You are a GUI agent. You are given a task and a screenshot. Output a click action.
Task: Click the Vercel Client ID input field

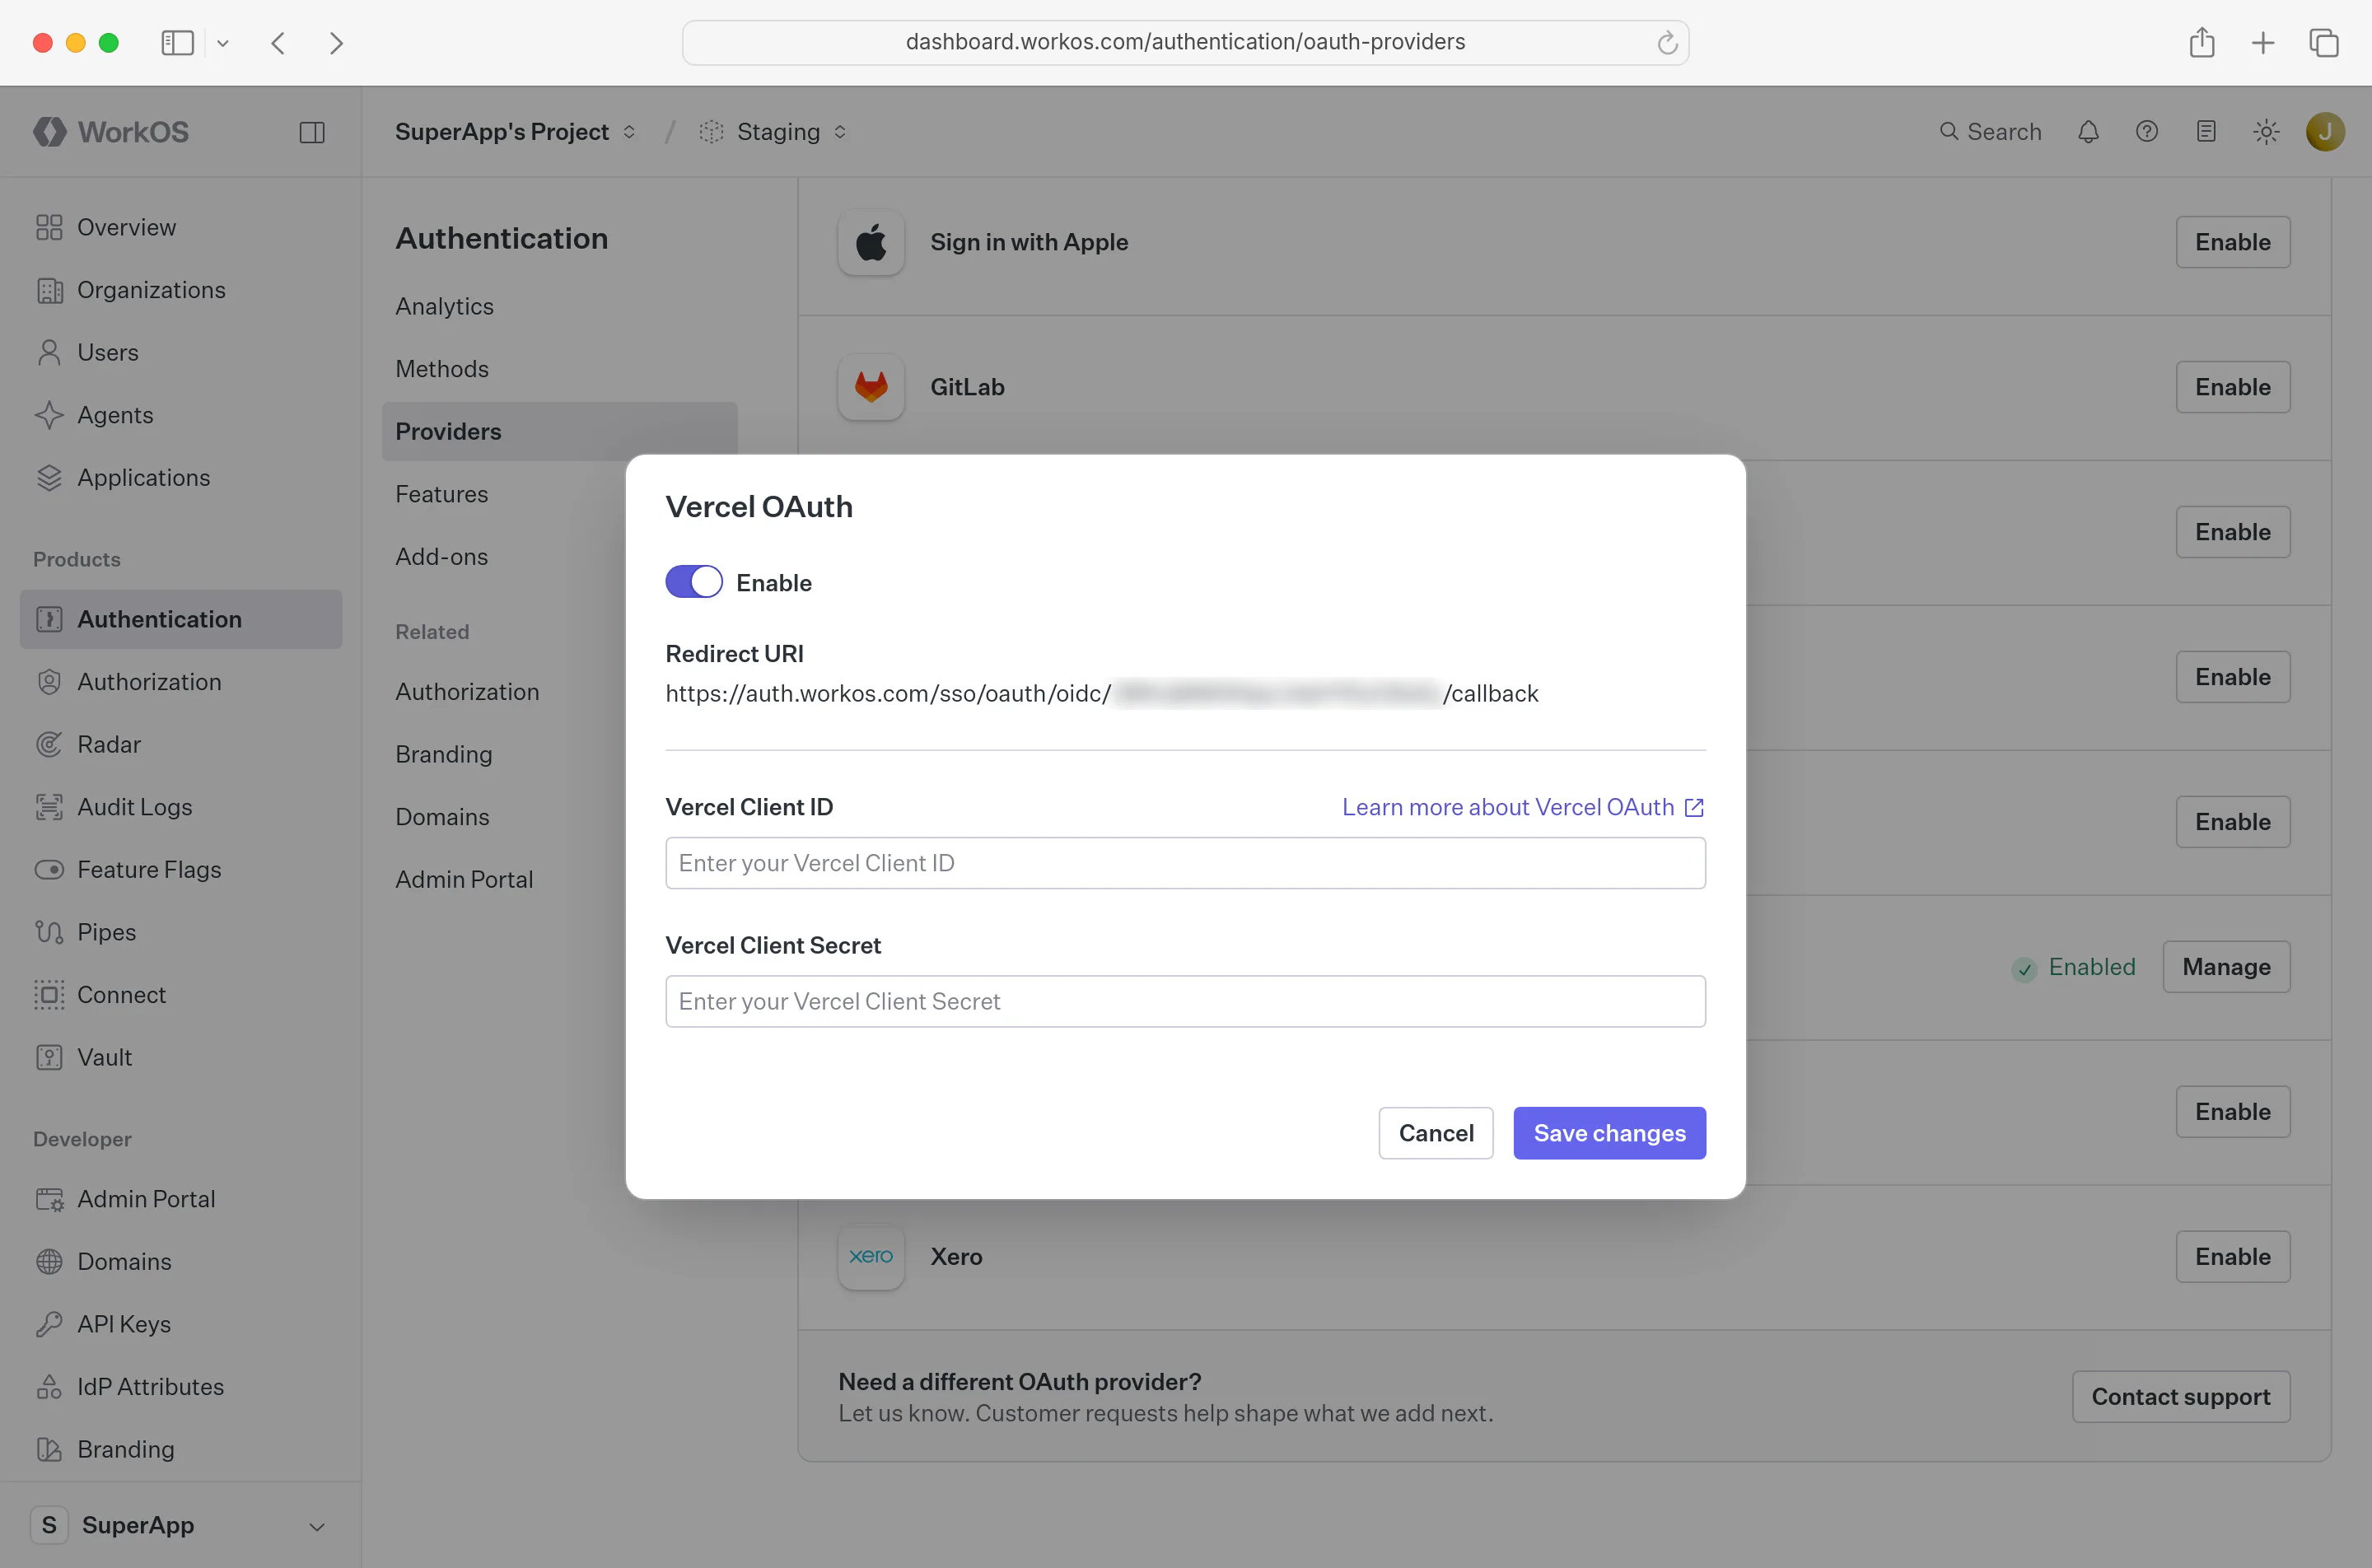(x=1185, y=863)
